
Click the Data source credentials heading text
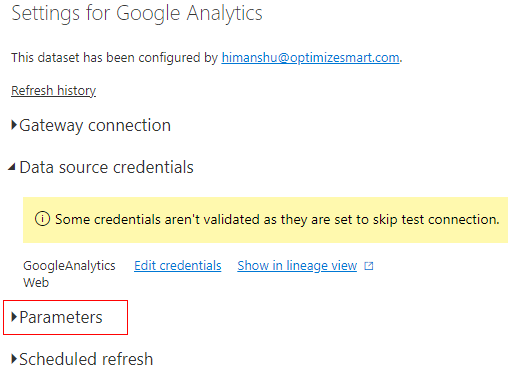[106, 167]
